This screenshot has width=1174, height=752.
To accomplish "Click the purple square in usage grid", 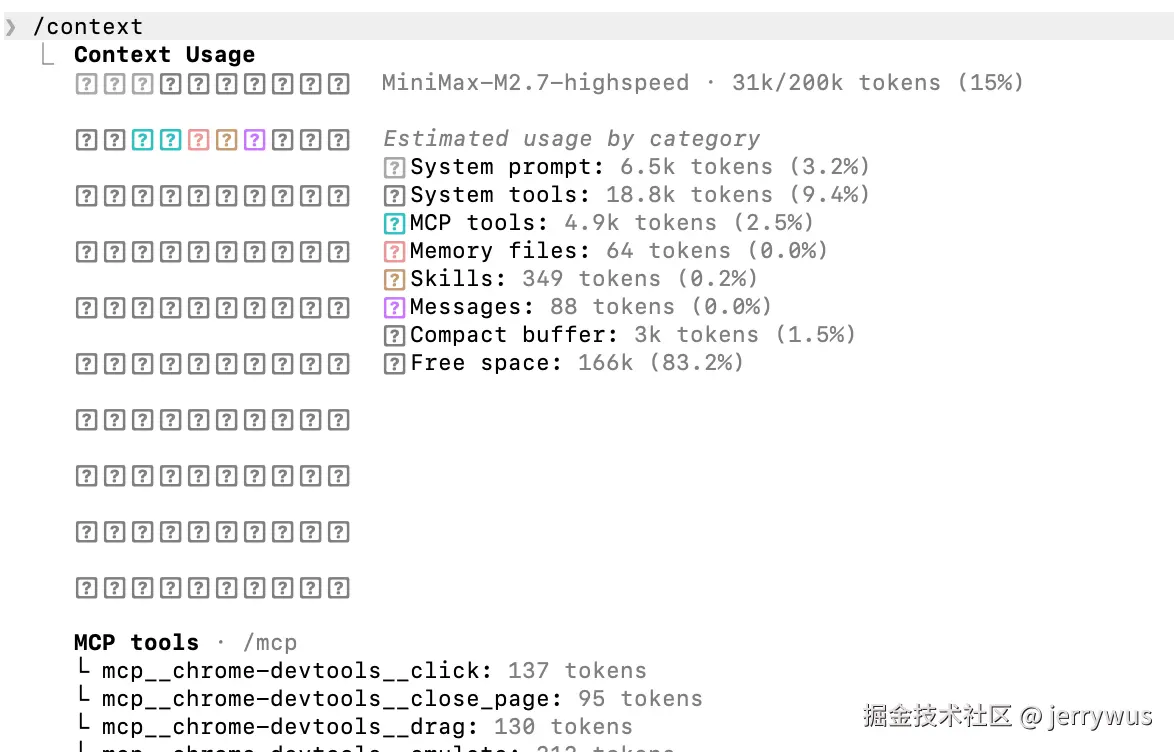I will [x=255, y=140].
